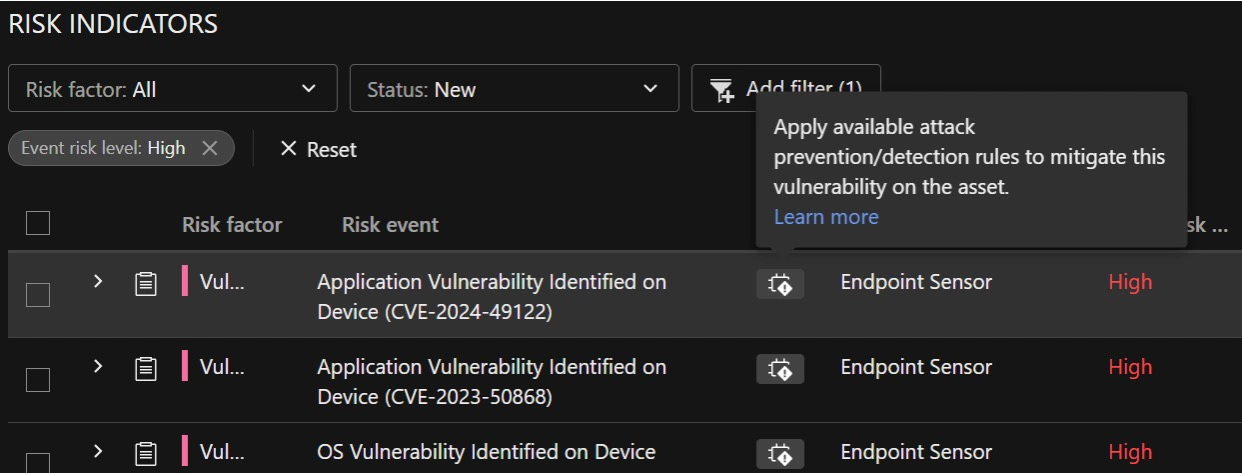Sort by the Risk factor column header
The height and width of the screenshot is (474, 1242).
pyautogui.click(x=232, y=225)
